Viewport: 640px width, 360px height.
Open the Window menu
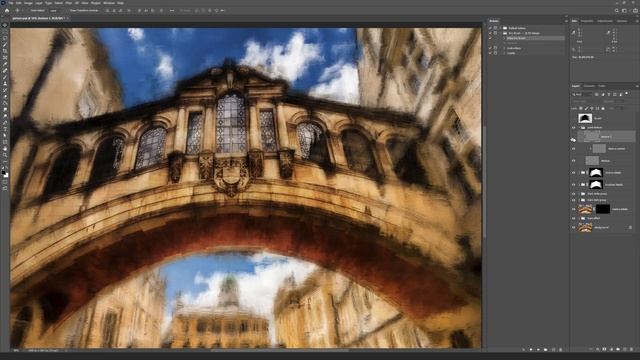(x=109, y=3)
